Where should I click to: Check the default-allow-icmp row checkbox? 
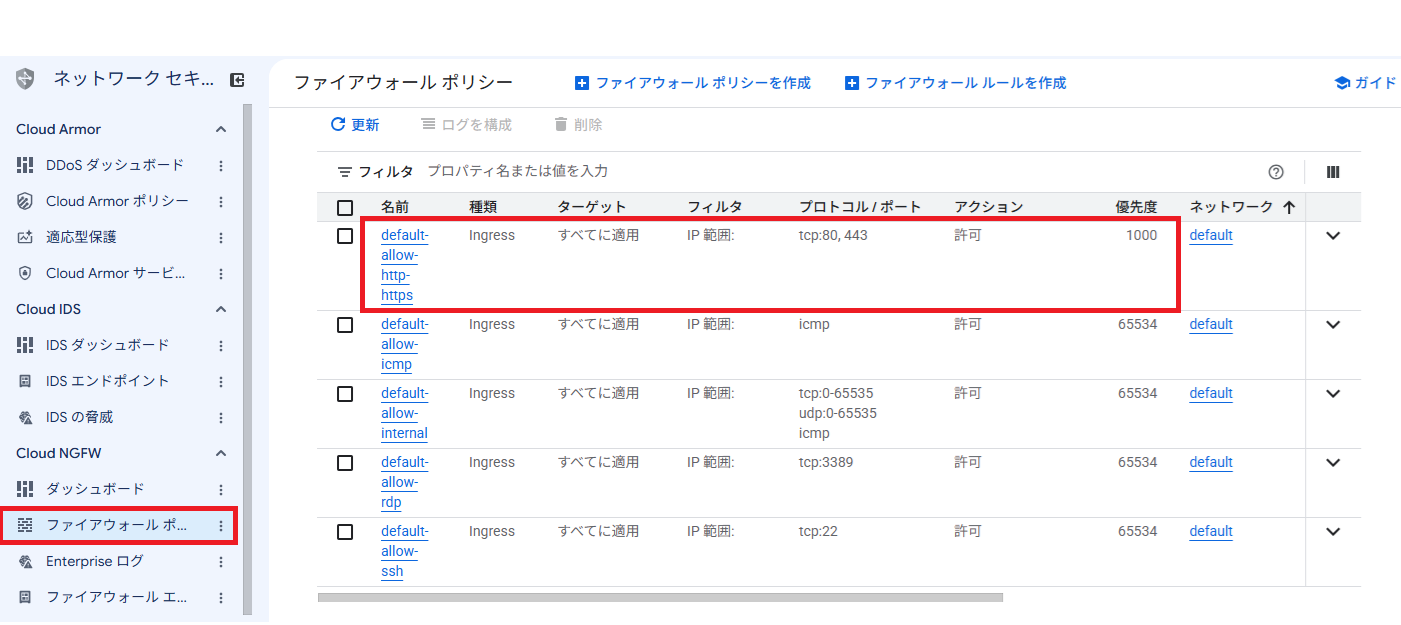tap(345, 325)
